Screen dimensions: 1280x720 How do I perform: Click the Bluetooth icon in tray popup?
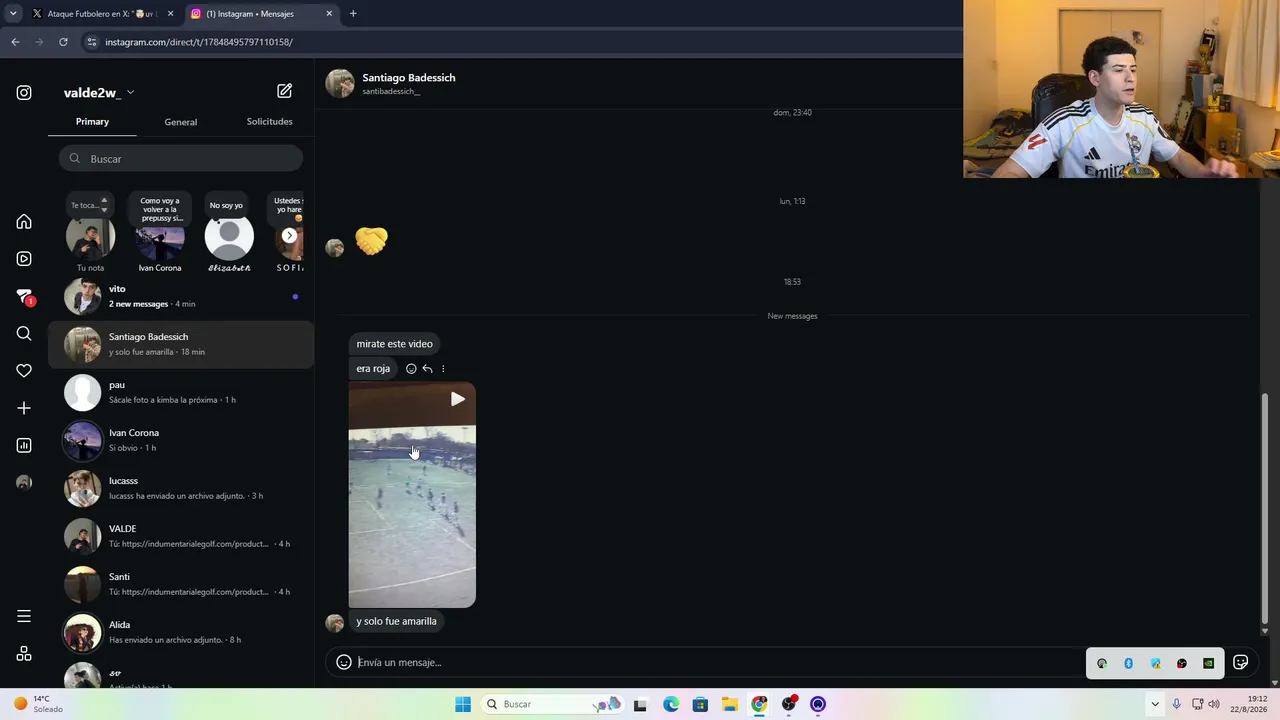tap(1128, 663)
